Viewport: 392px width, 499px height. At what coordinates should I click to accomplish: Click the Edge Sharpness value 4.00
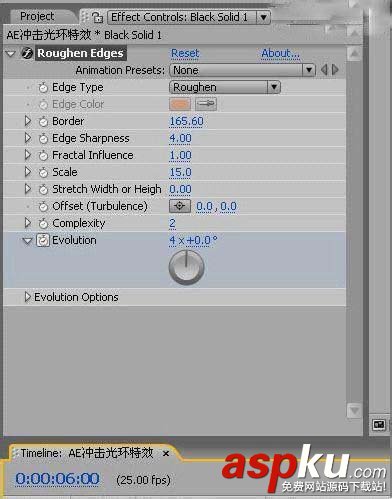(x=180, y=139)
